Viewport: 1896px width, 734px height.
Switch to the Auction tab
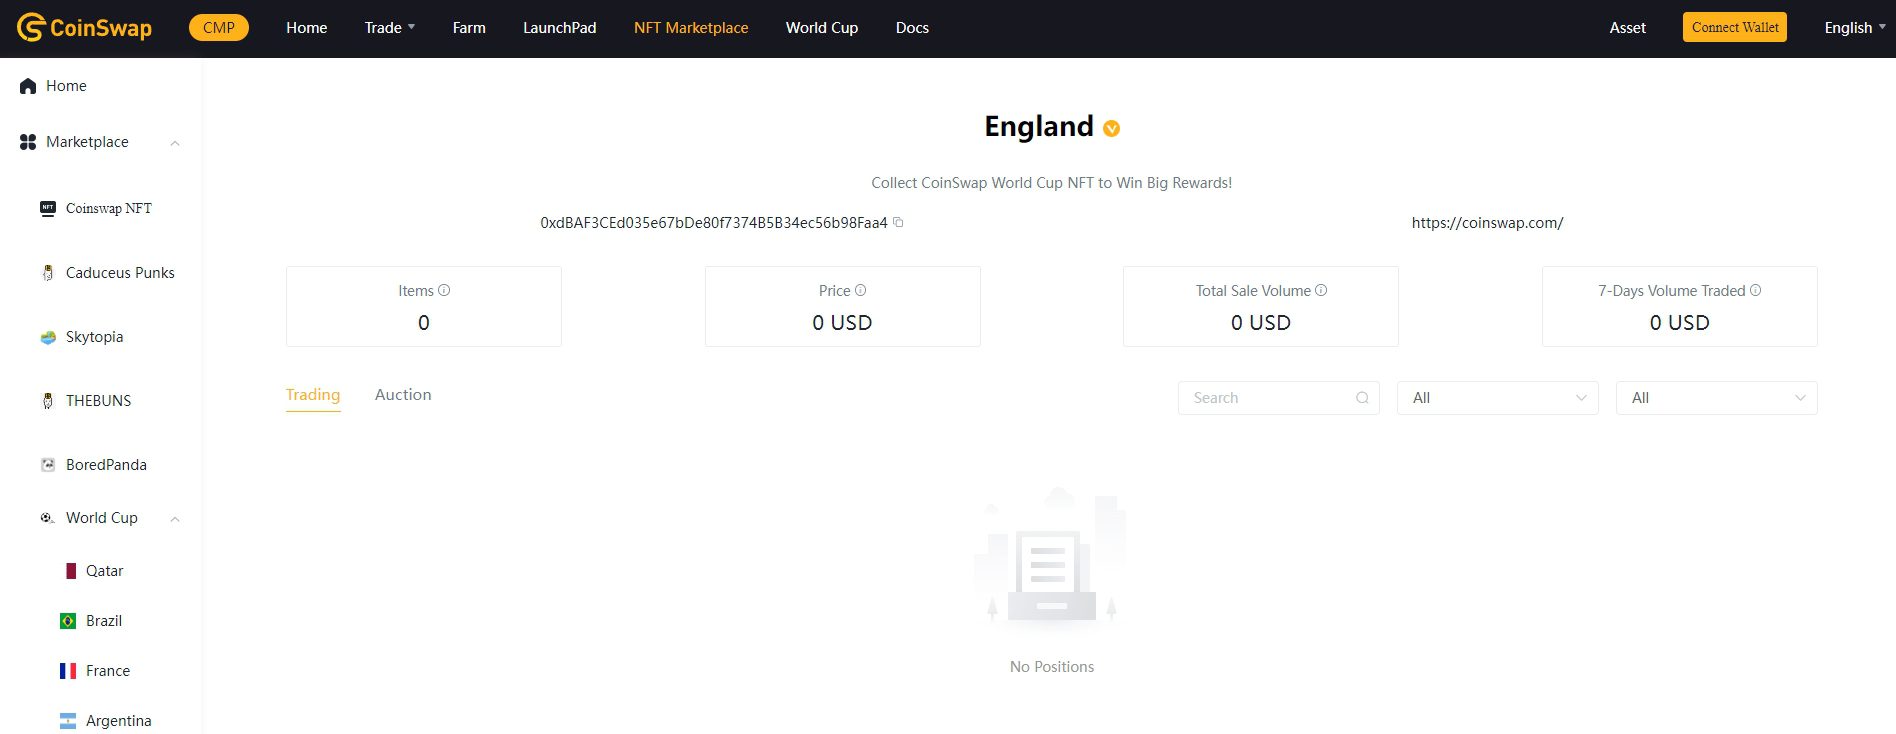tap(403, 395)
